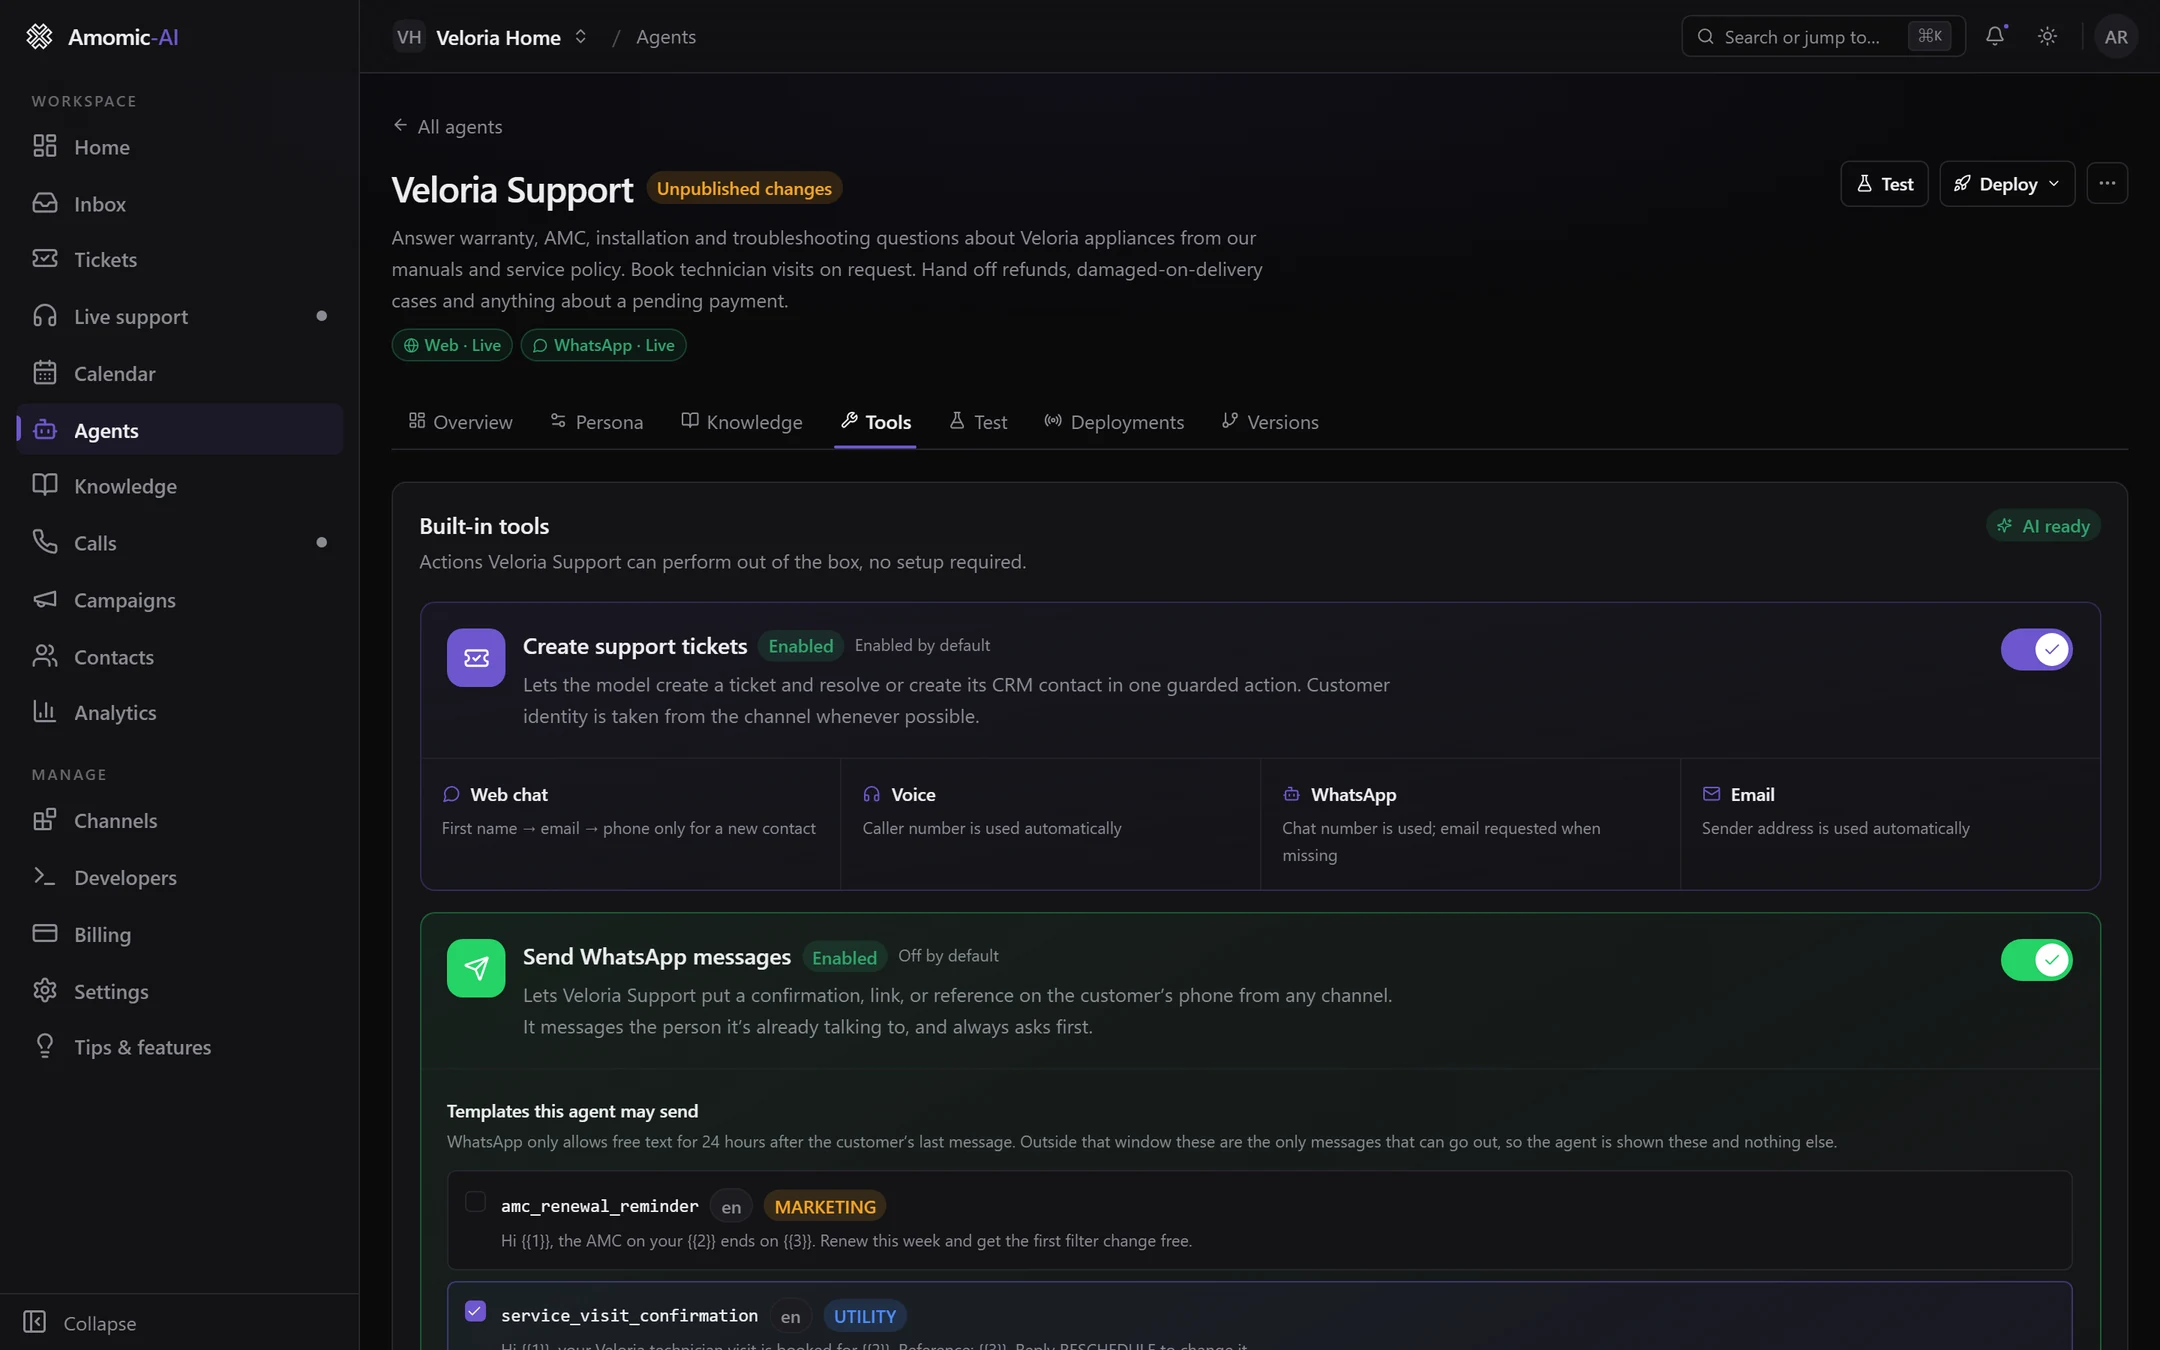The image size is (2160, 1350).
Task: Open Developers under Manage
Action: click(x=180, y=877)
